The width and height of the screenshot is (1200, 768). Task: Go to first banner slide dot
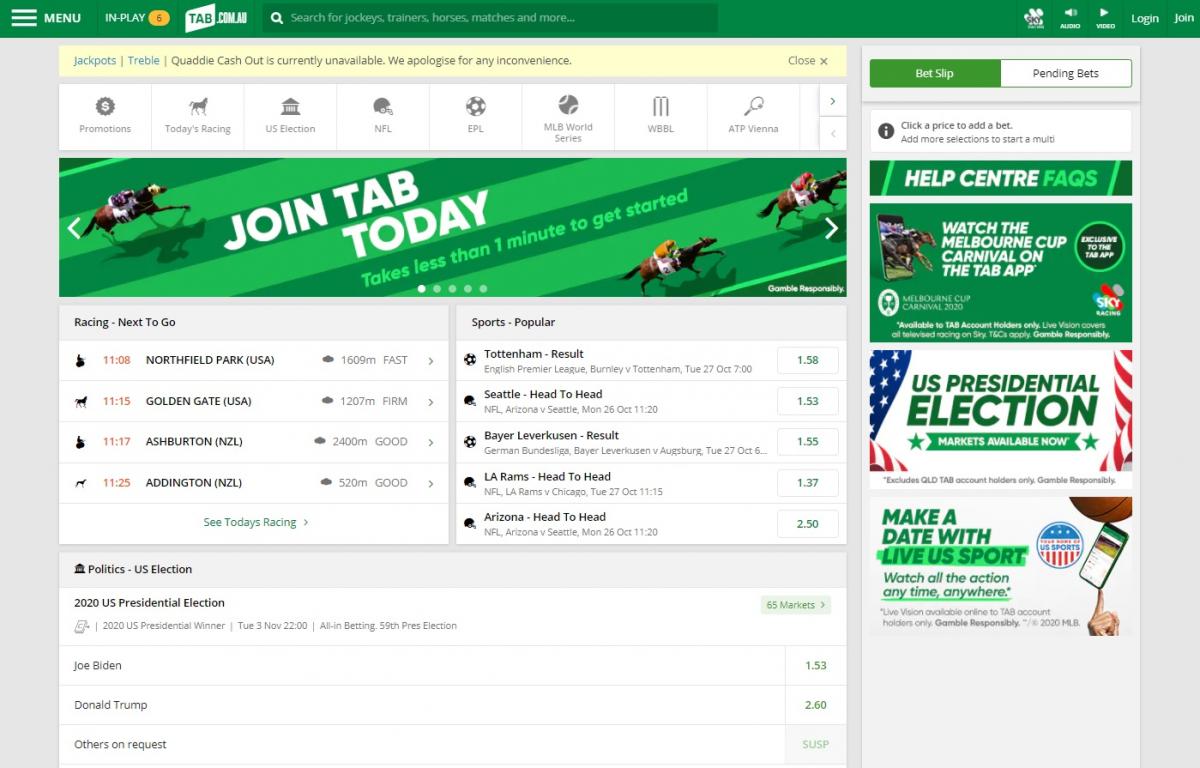point(422,288)
